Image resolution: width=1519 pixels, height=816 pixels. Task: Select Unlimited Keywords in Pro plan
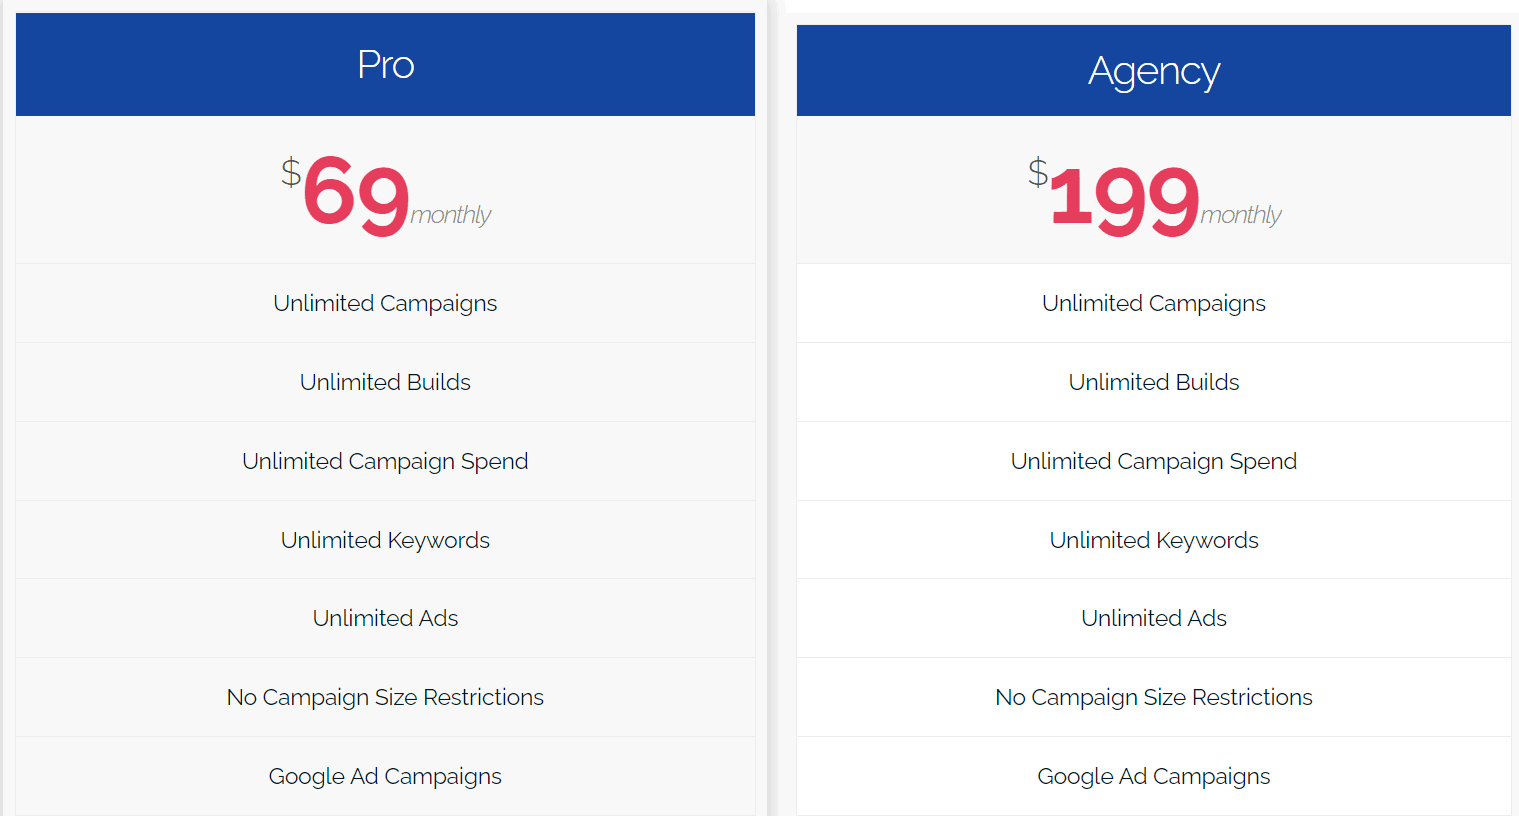(385, 540)
